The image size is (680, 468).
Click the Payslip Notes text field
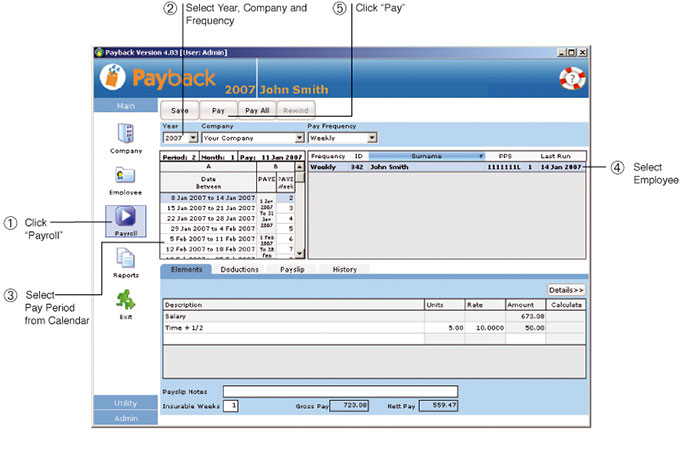point(340,391)
